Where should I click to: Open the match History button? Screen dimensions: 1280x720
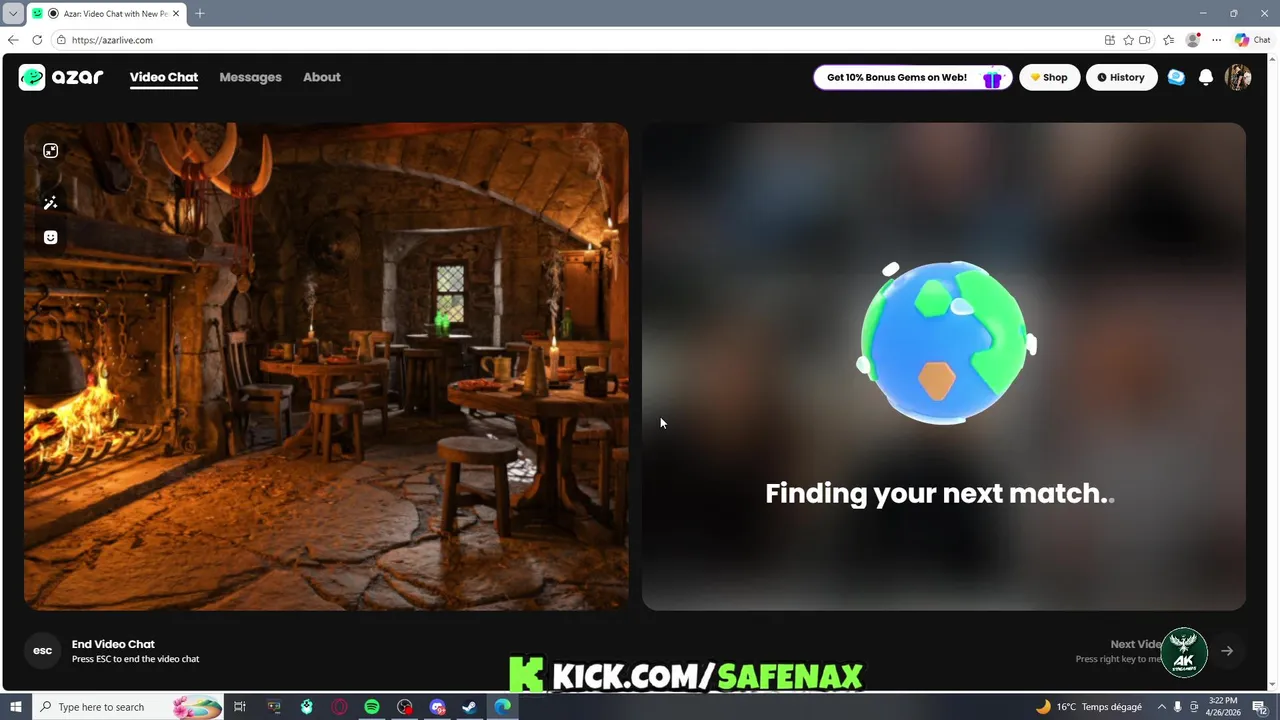point(1121,78)
